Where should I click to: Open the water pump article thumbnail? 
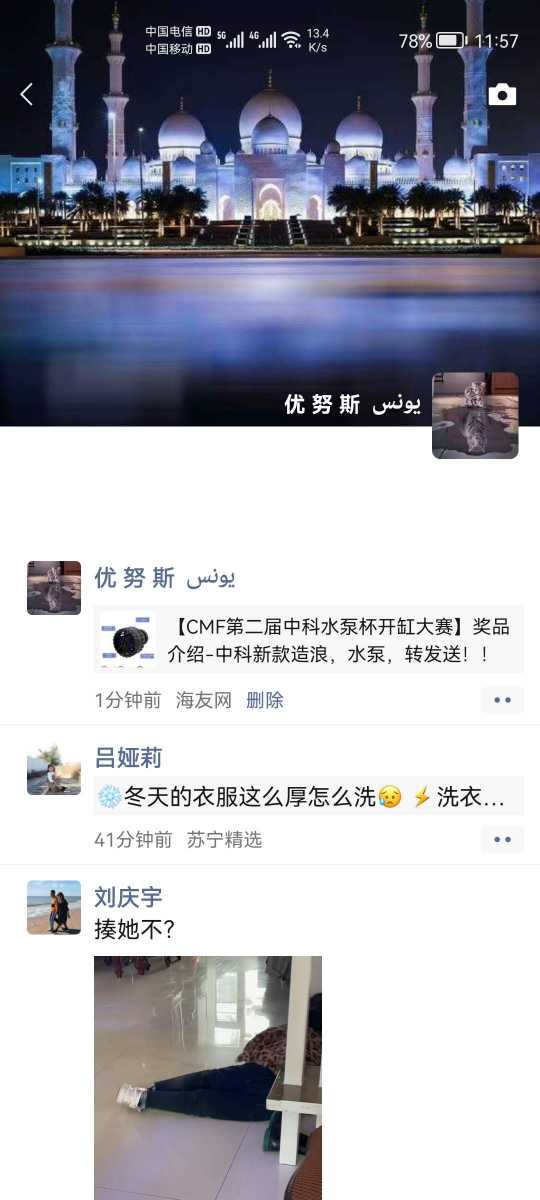coord(127,640)
